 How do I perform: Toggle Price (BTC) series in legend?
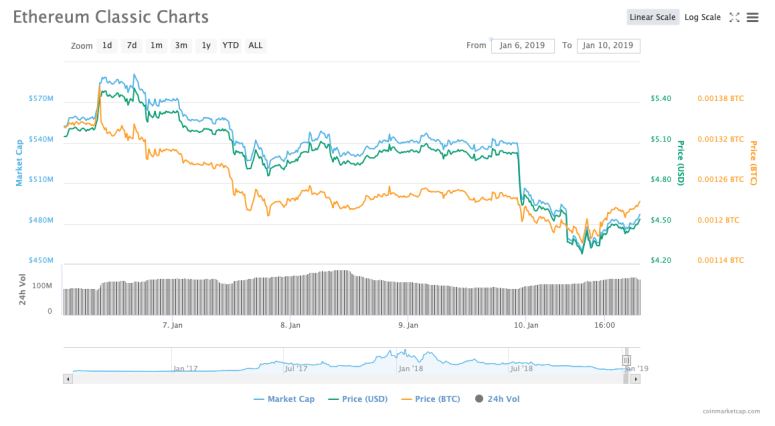coord(431,399)
